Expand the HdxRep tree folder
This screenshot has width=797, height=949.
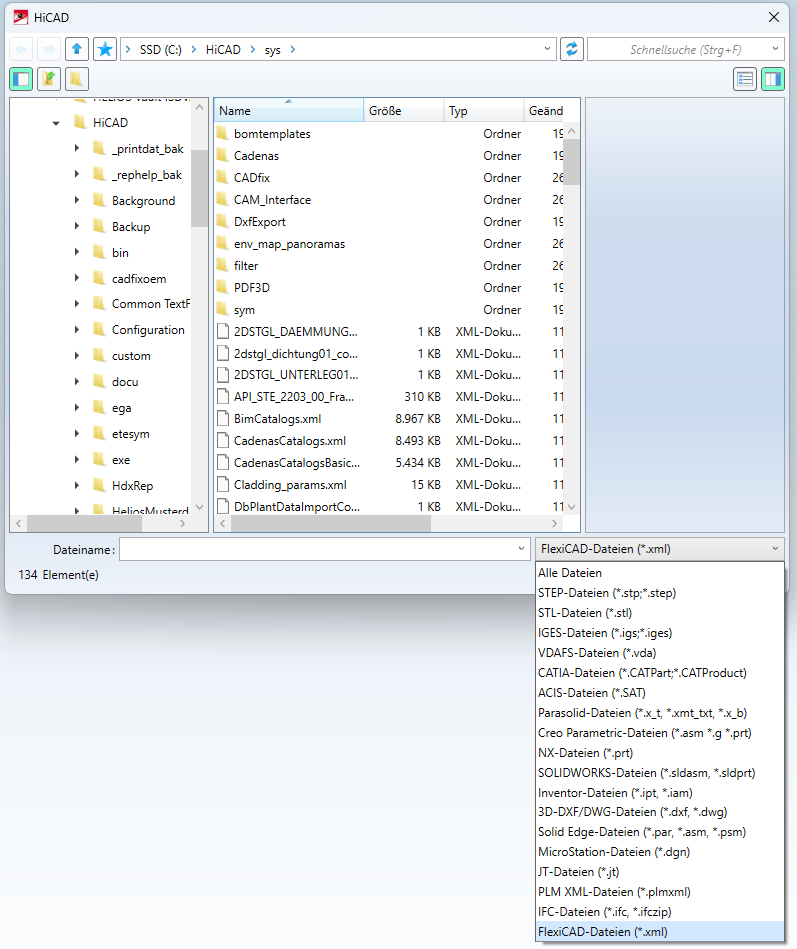(x=77, y=485)
